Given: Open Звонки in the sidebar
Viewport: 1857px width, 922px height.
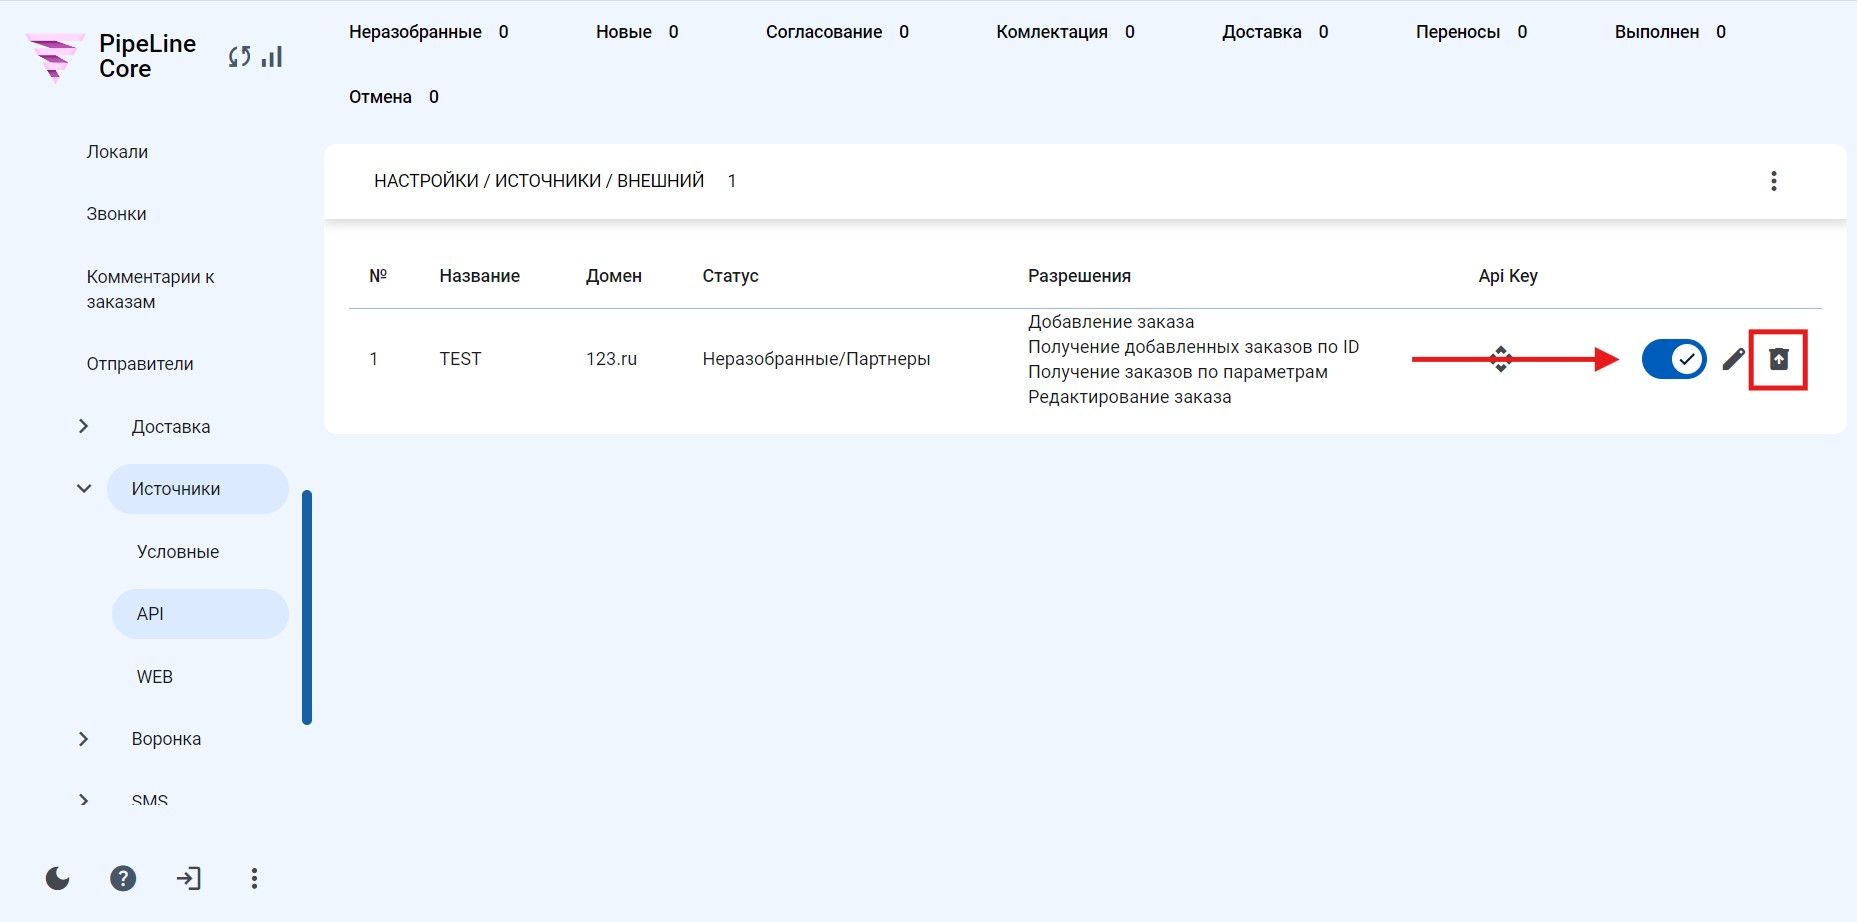Looking at the screenshot, I should [116, 214].
